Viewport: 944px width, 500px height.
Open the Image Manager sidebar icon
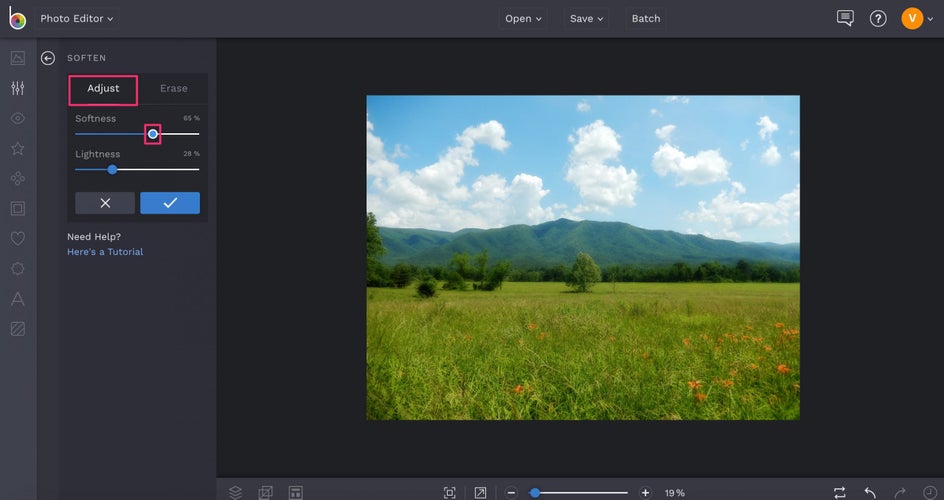click(x=17, y=58)
